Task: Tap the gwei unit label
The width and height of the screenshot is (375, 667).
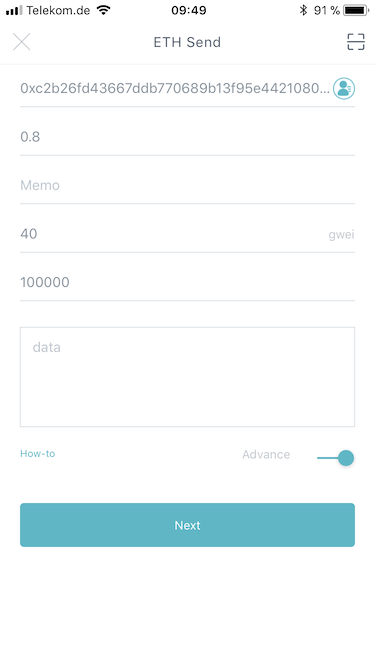Action: [x=341, y=235]
